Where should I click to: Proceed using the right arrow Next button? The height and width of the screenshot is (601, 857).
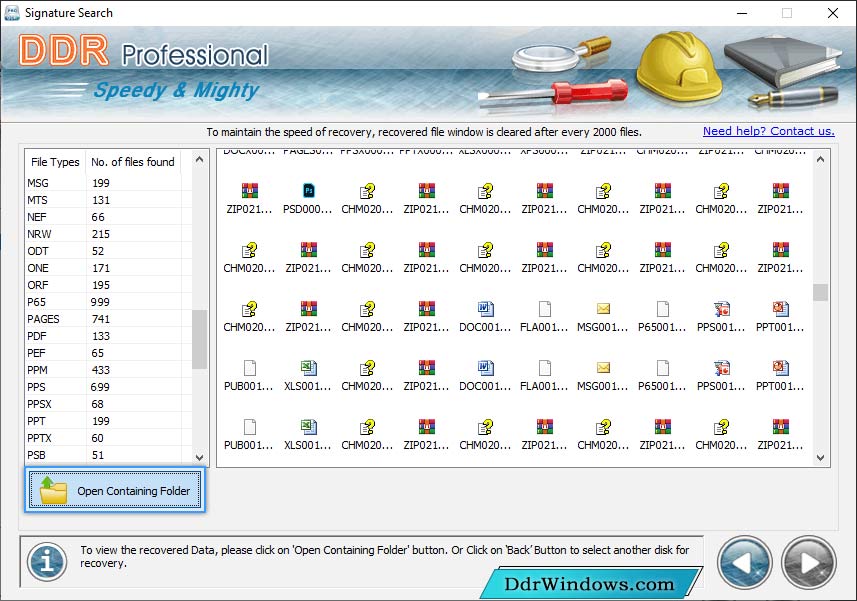click(x=809, y=563)
